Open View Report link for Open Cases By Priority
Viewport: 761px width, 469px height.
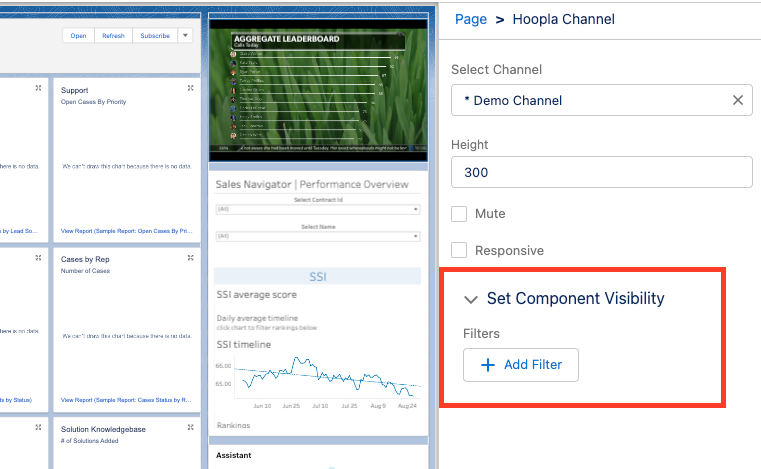126,231
